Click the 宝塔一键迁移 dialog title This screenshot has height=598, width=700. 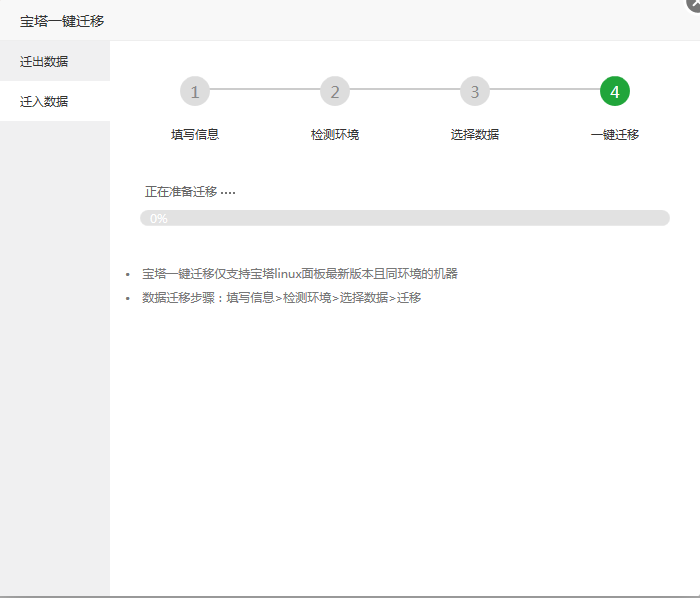click(x=62, y=21)
